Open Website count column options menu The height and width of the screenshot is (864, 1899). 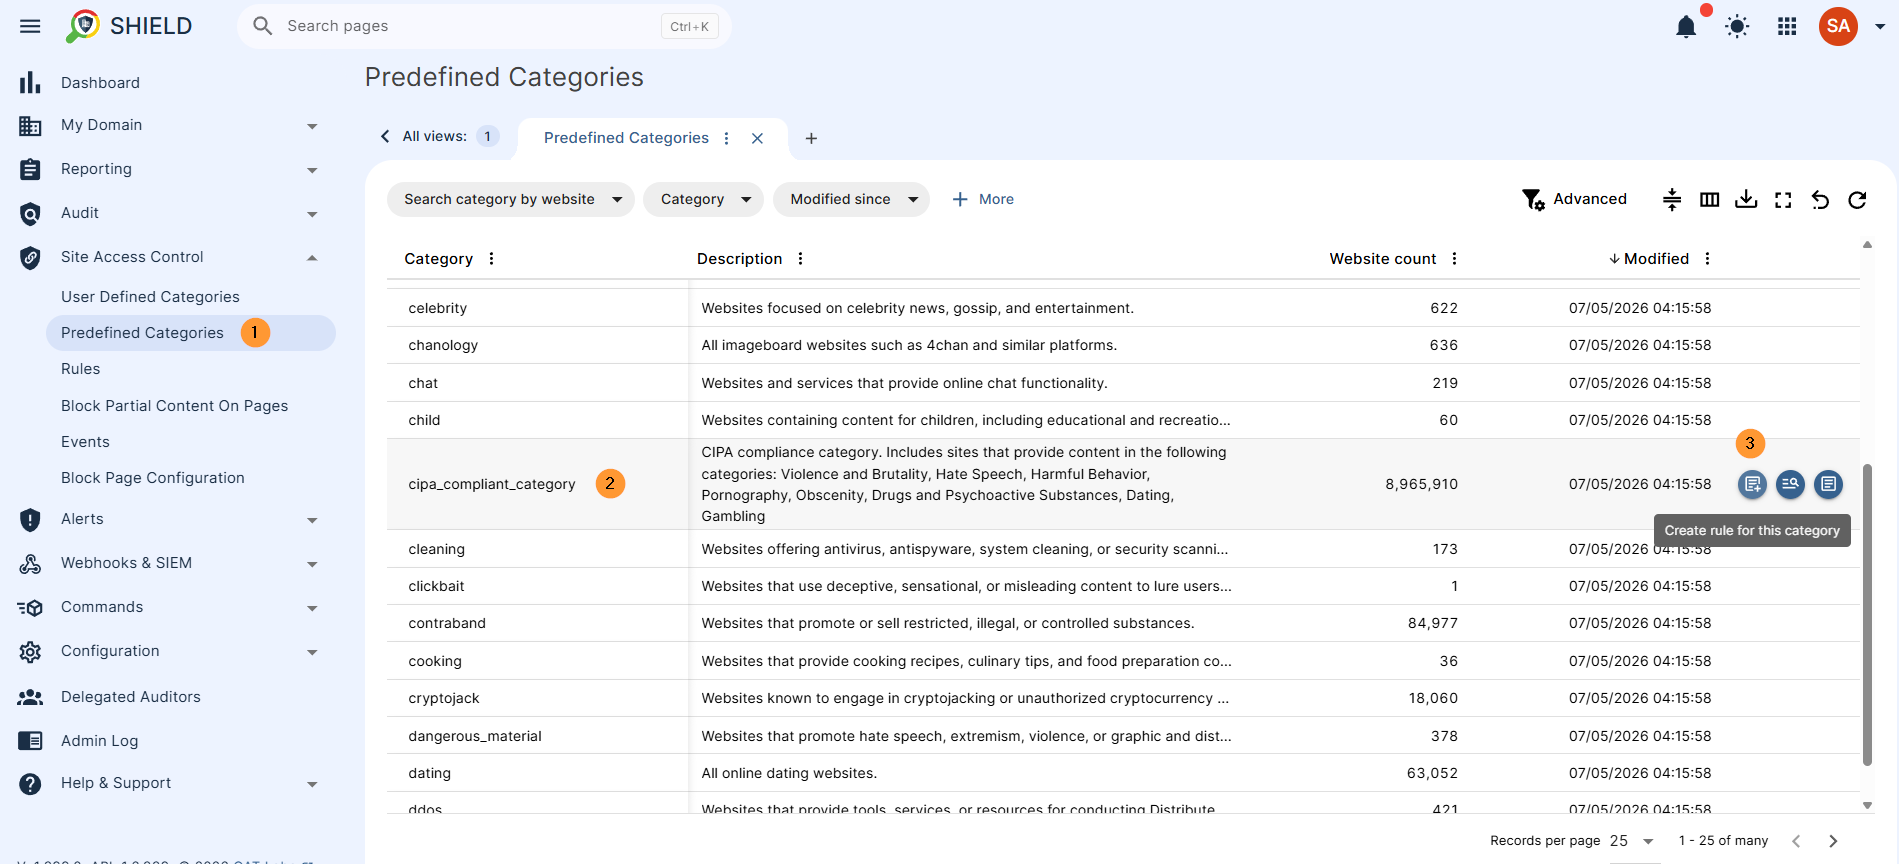click(x=1454, y=259)
